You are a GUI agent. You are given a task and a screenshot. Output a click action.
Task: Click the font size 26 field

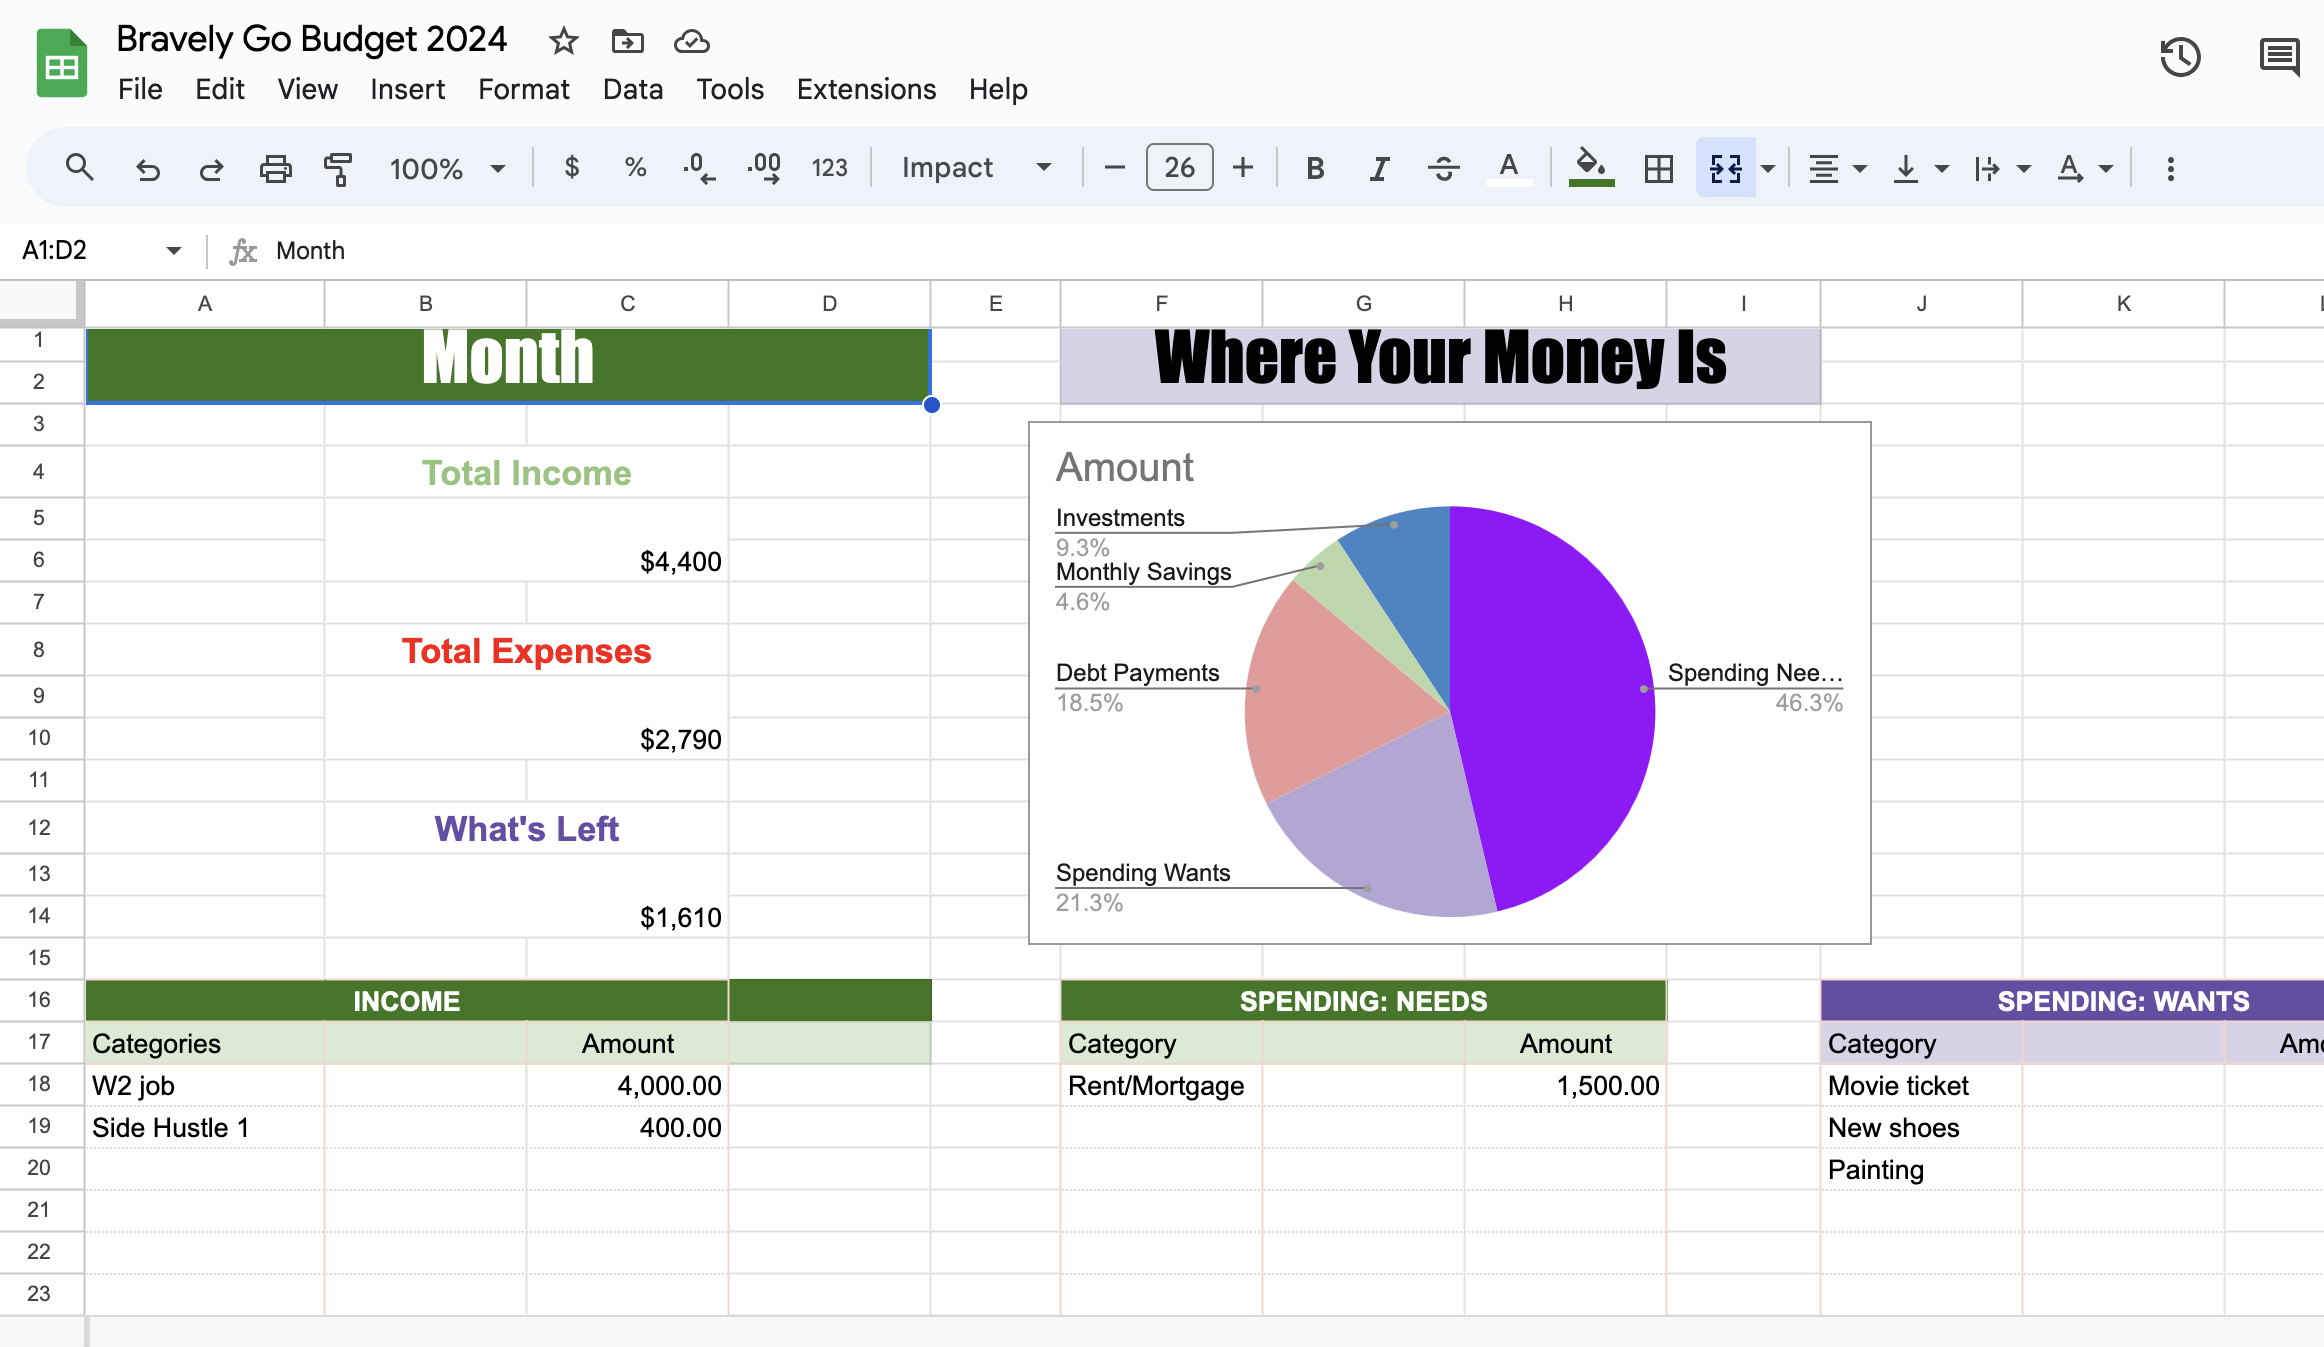coord(1179,167)
